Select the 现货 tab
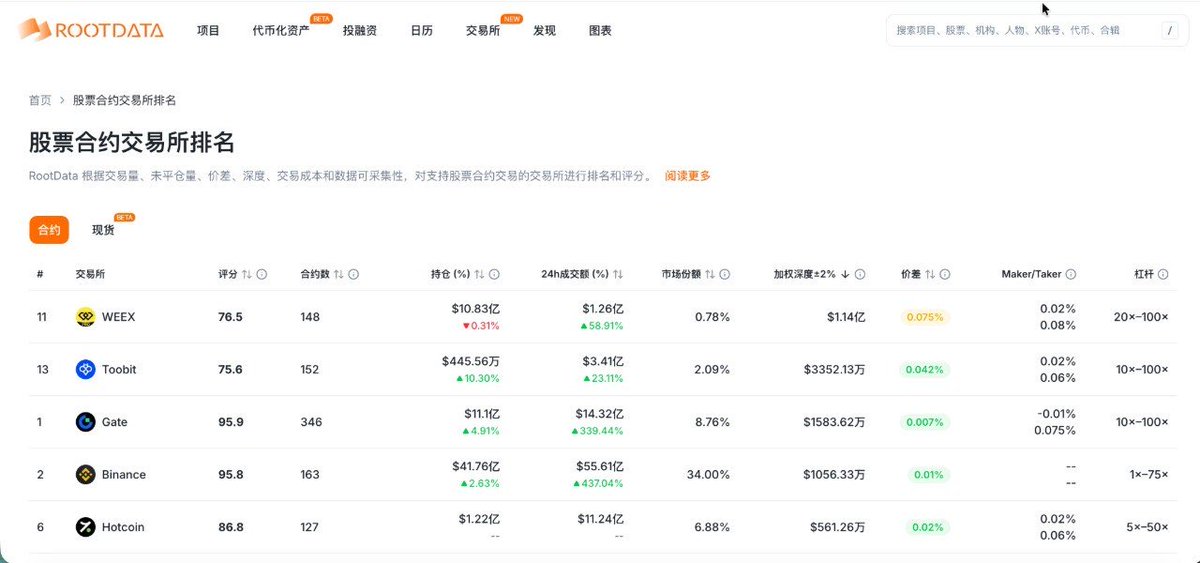 [x=103, y=230]
